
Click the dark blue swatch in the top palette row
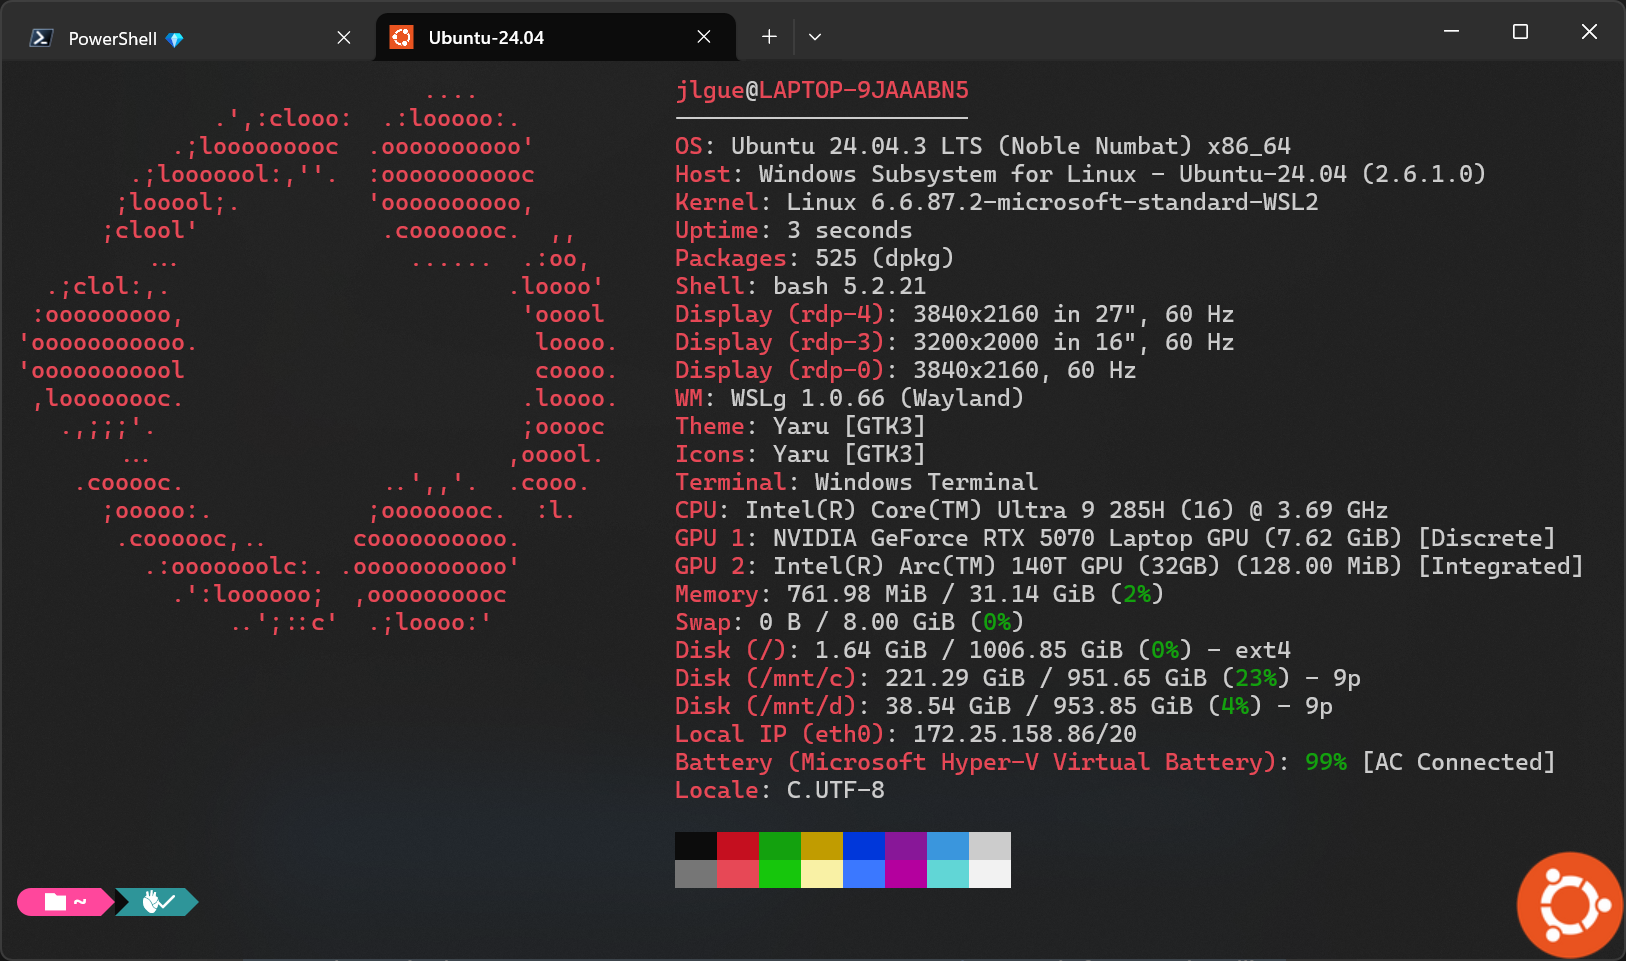(x=864, y=845)
